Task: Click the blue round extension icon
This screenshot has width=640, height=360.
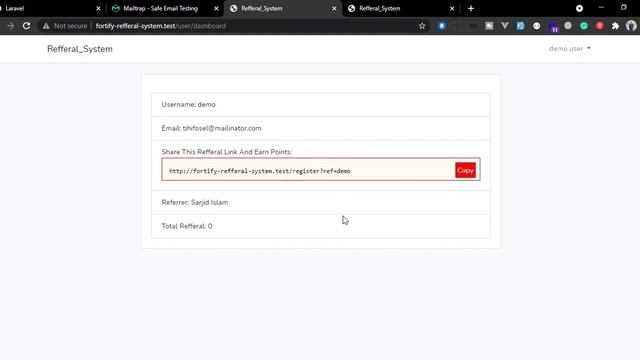Action: (442, 26)
